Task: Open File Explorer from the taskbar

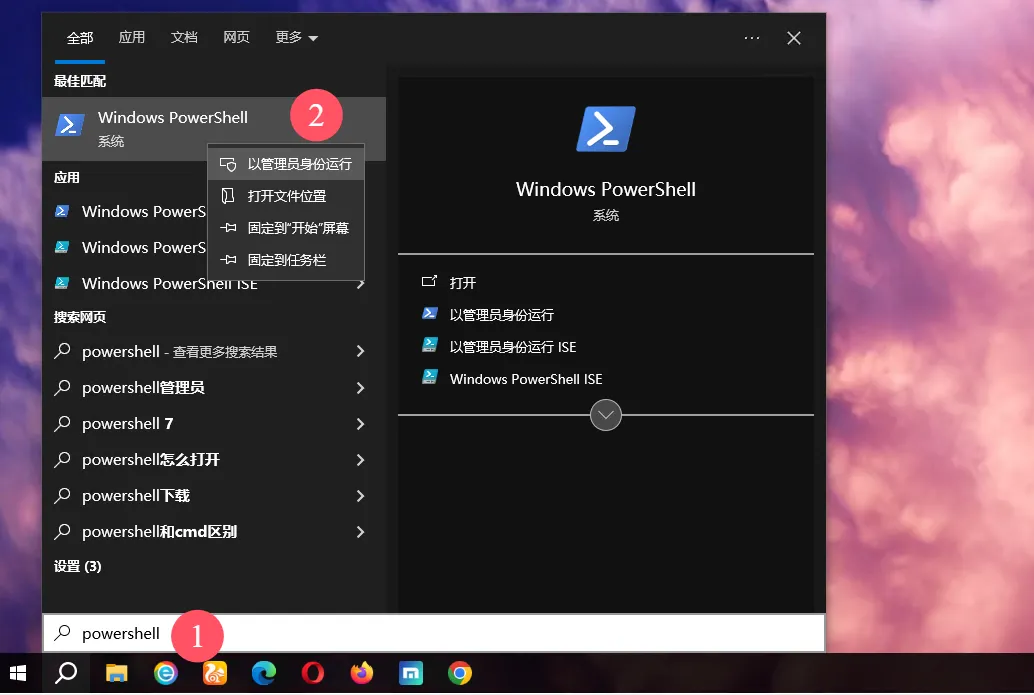Action: pyautogui.click(x=117, y=673)
